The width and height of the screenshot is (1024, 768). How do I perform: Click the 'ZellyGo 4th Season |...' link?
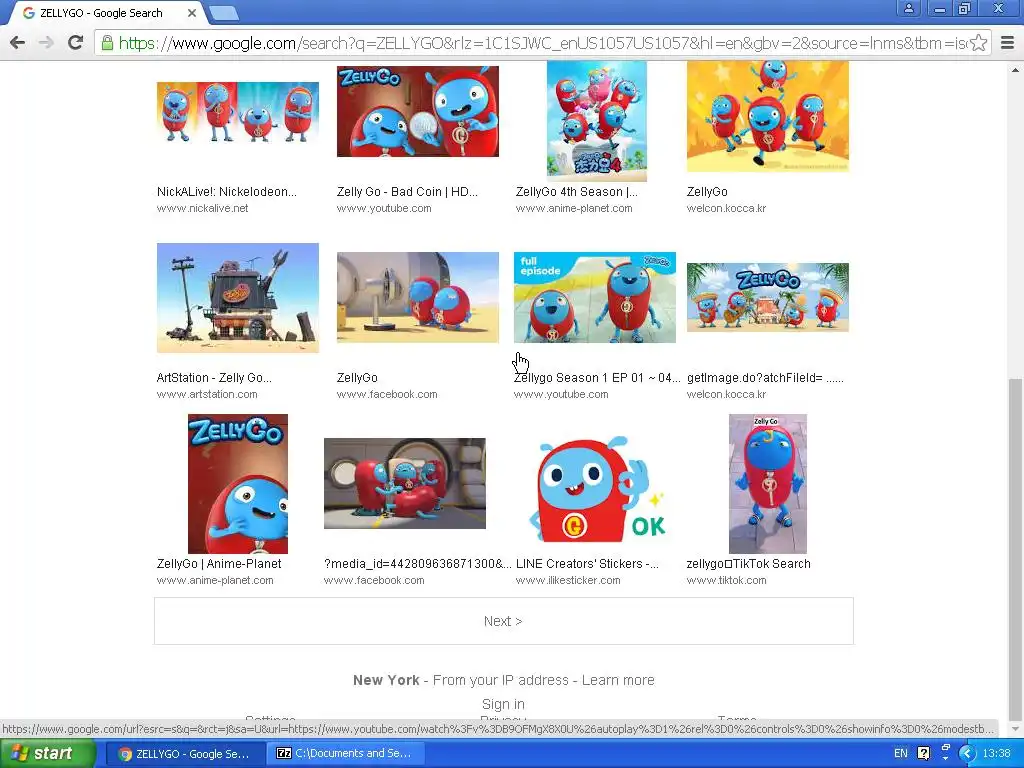coord(577,191)
